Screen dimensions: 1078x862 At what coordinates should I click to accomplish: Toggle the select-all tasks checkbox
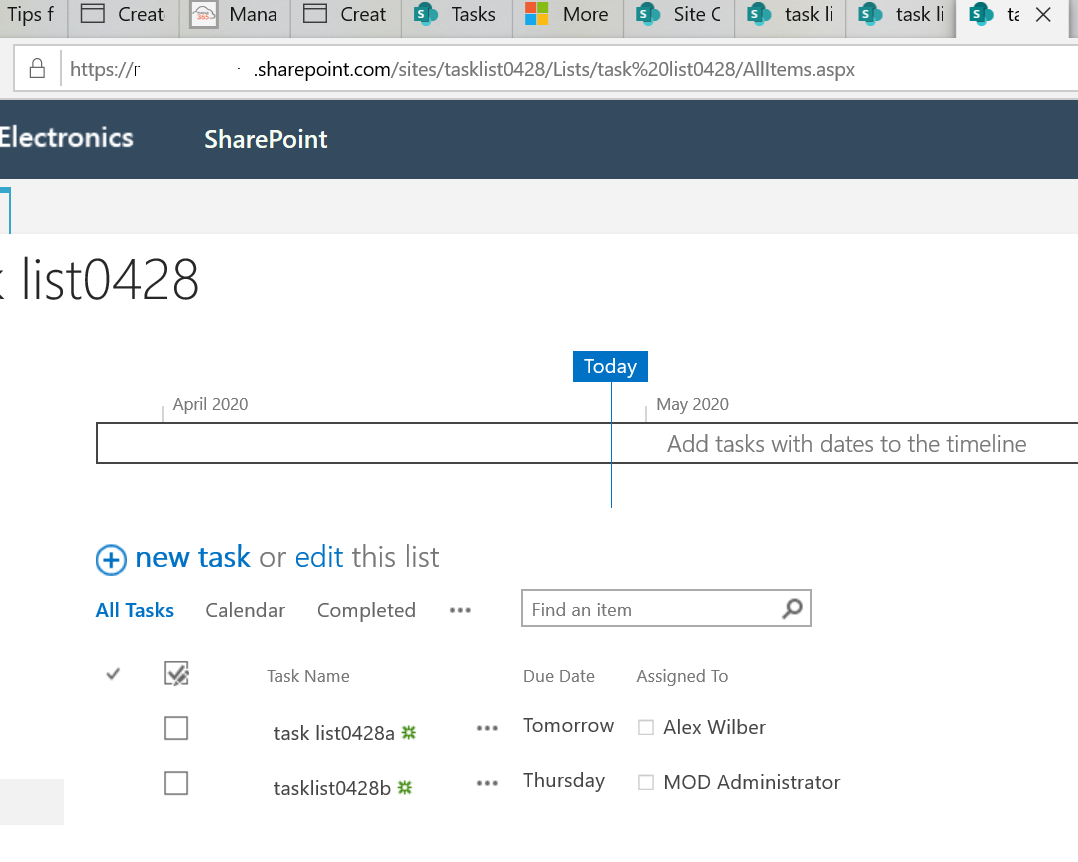point(176,673)
